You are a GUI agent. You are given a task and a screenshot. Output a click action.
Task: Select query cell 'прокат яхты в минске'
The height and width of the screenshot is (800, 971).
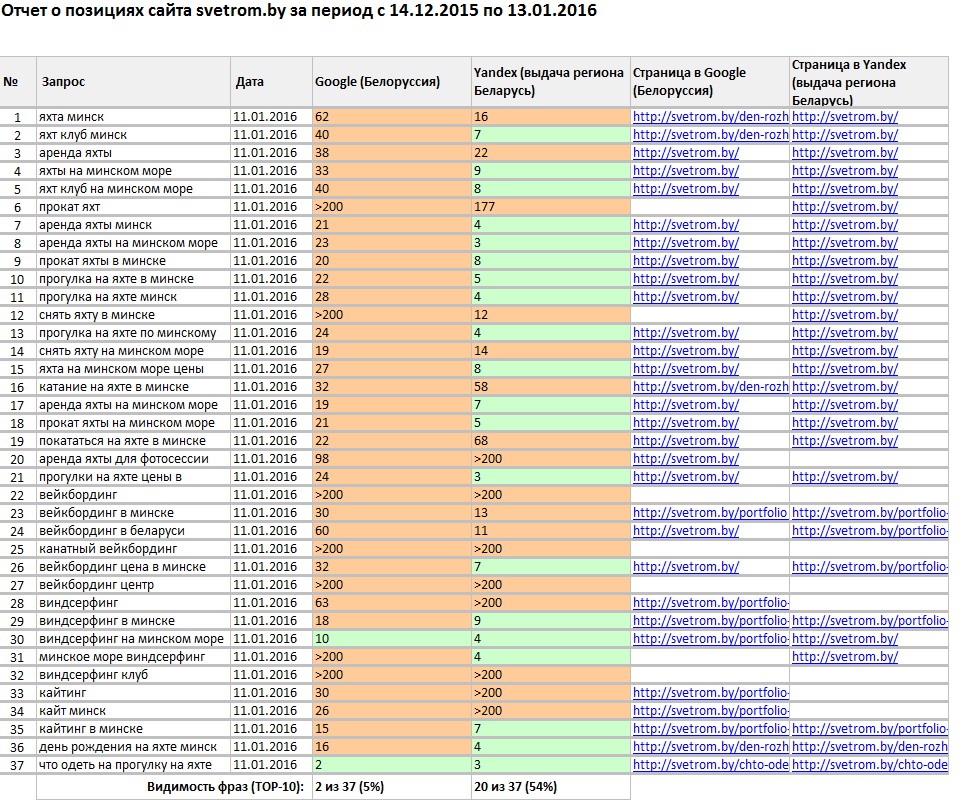click(133, 261)
